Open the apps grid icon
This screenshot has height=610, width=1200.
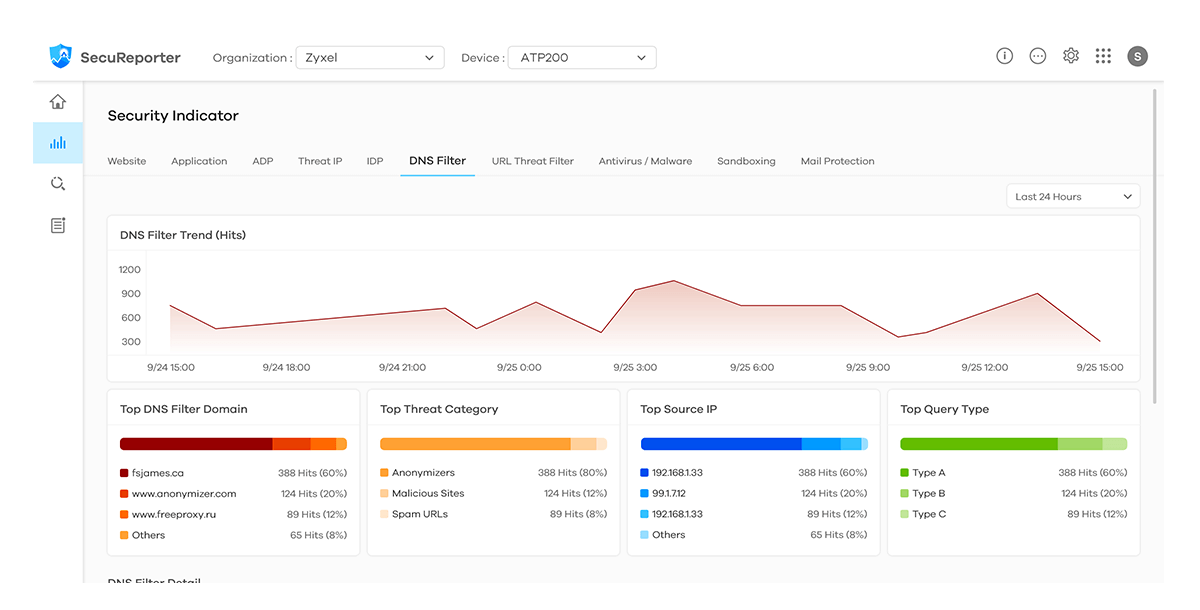[x=1103, y=56]
